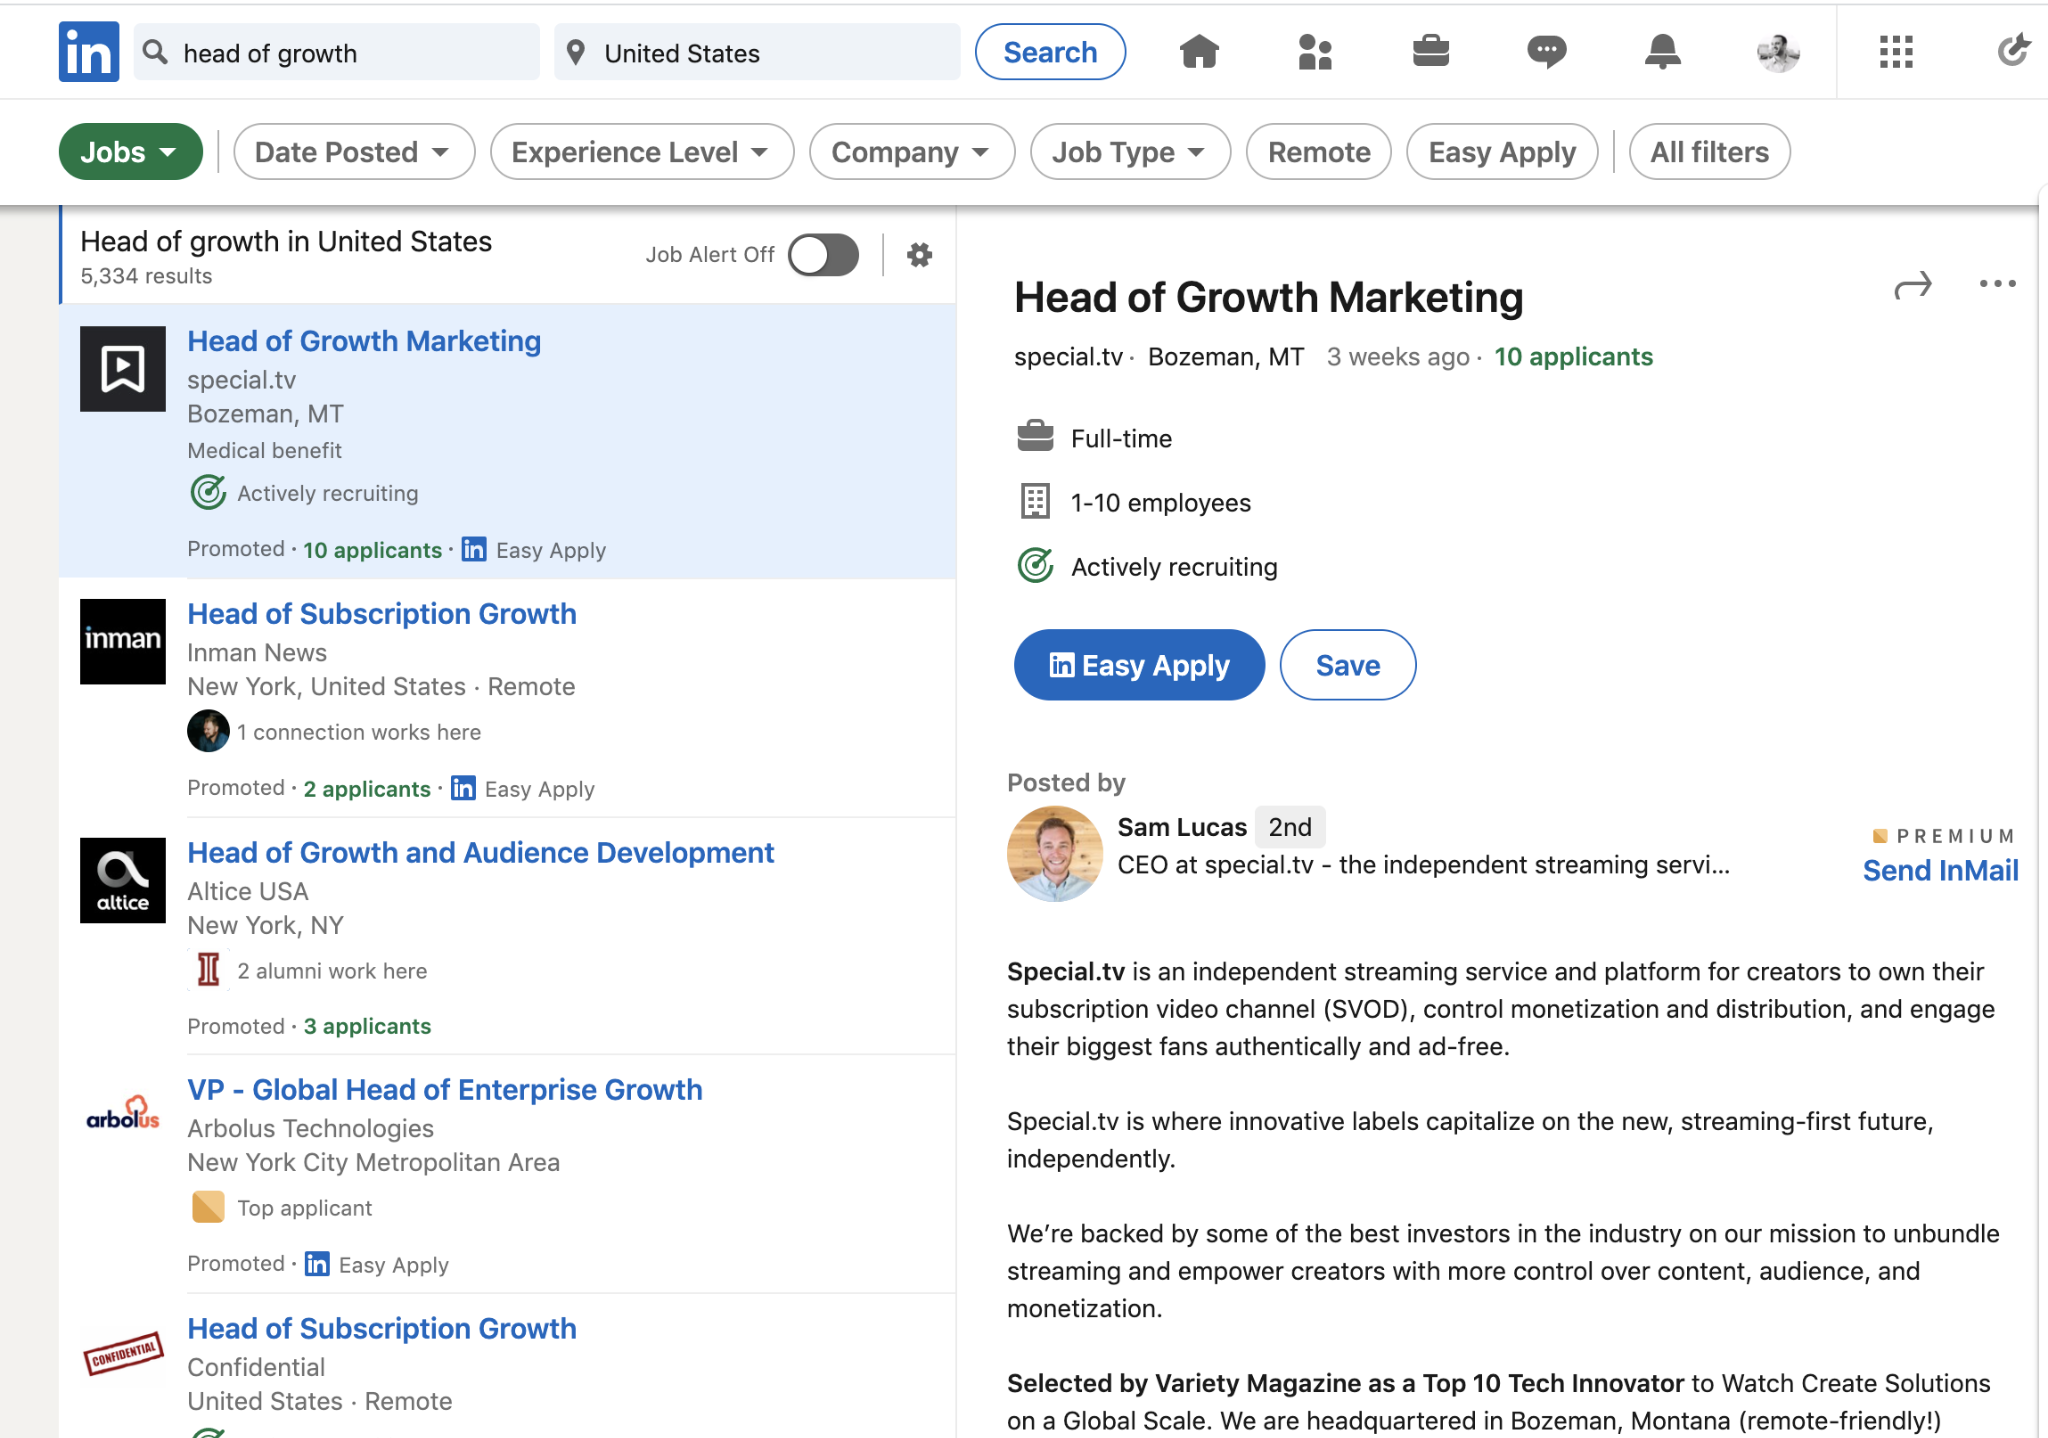This screenshot has height=1438, width=2048.
Task: Click Sam Lucas profile photo
Action: pyautogui.click(x=1055, y=853)
